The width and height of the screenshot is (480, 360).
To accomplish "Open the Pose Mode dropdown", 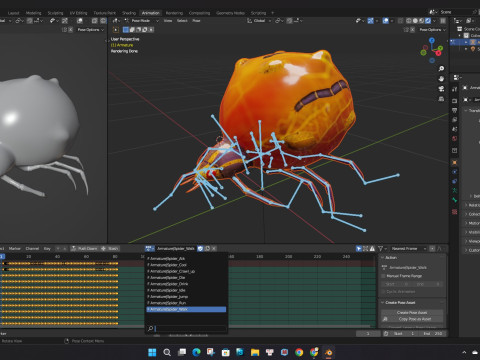I will [x=142, y=21].
